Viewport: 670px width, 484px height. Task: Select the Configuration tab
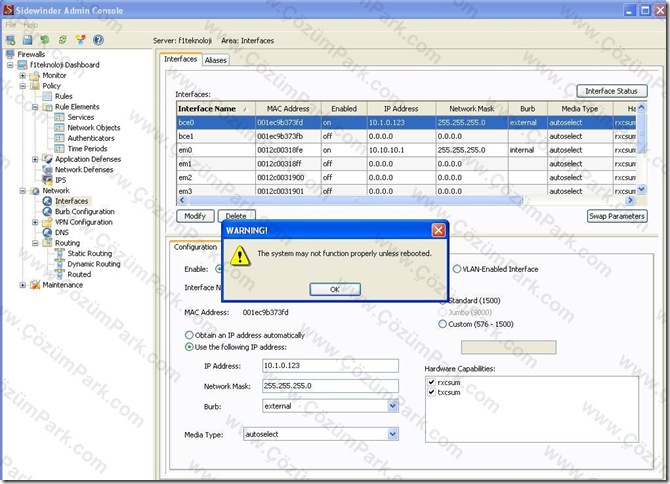195,247
